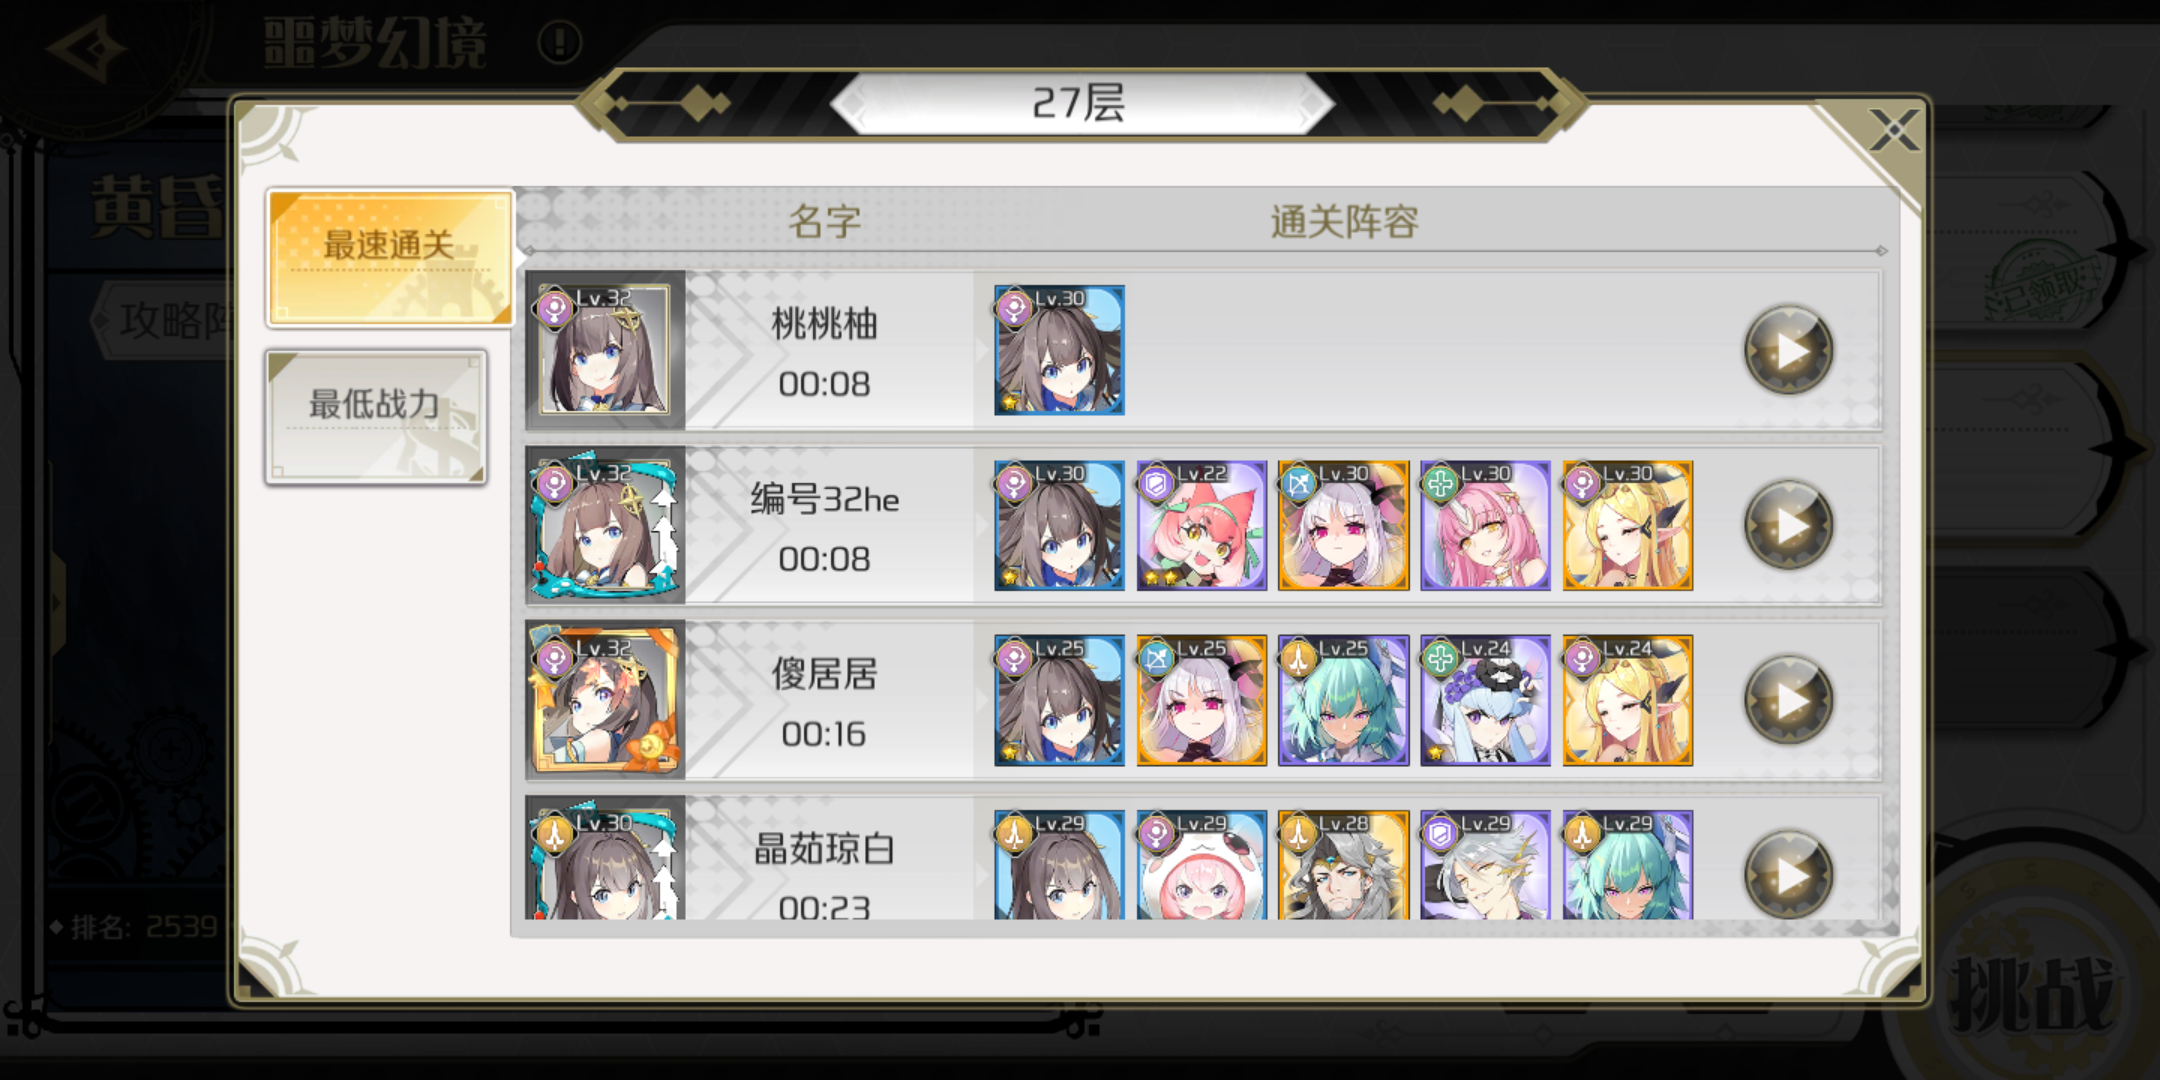2160x1080 pixels.
Task: Close the 27层 popup window
Action: coord(1893,131)
